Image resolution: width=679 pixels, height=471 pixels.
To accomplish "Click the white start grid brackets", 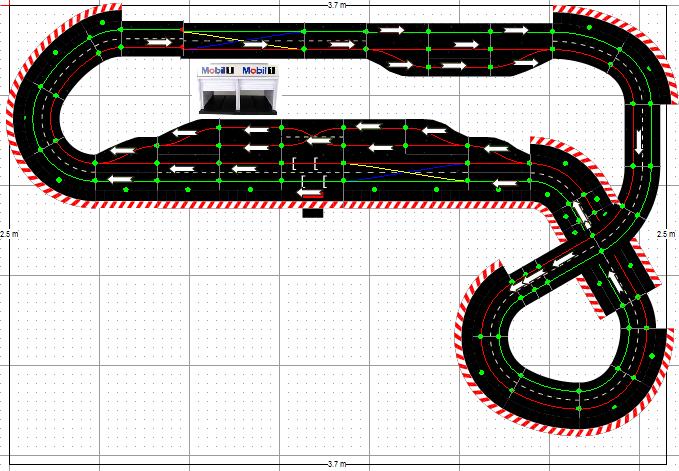I will [x=308, y=172].
